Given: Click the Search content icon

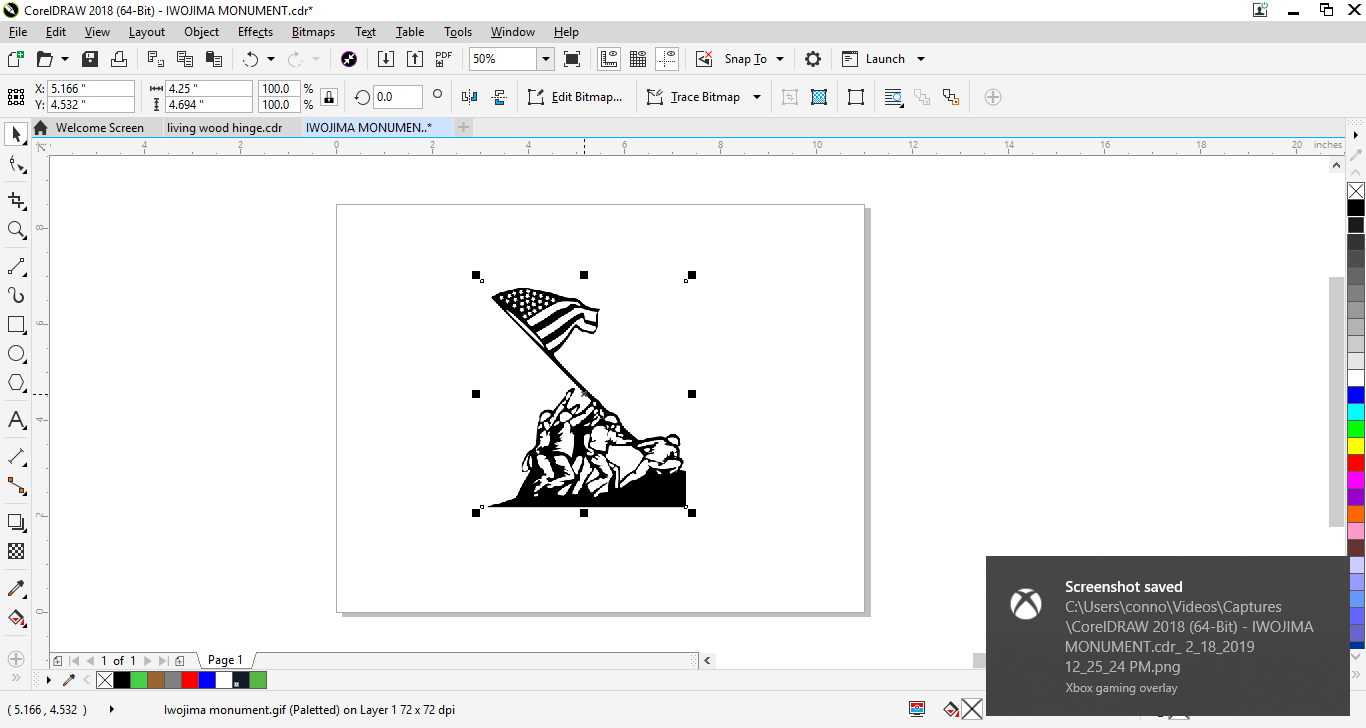Looking at the screenshot, I should (x=348, y=59).
